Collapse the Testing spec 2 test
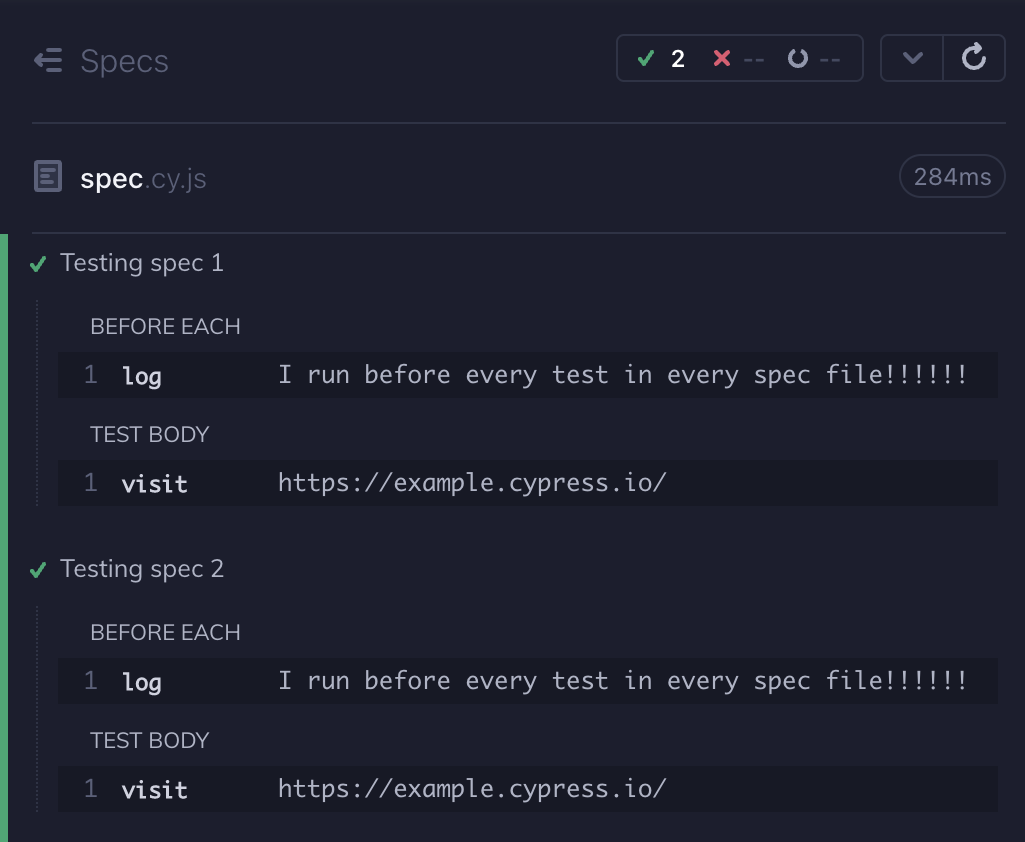The width and height of the screenshot is (1025, 842). (x=143, y=569)
